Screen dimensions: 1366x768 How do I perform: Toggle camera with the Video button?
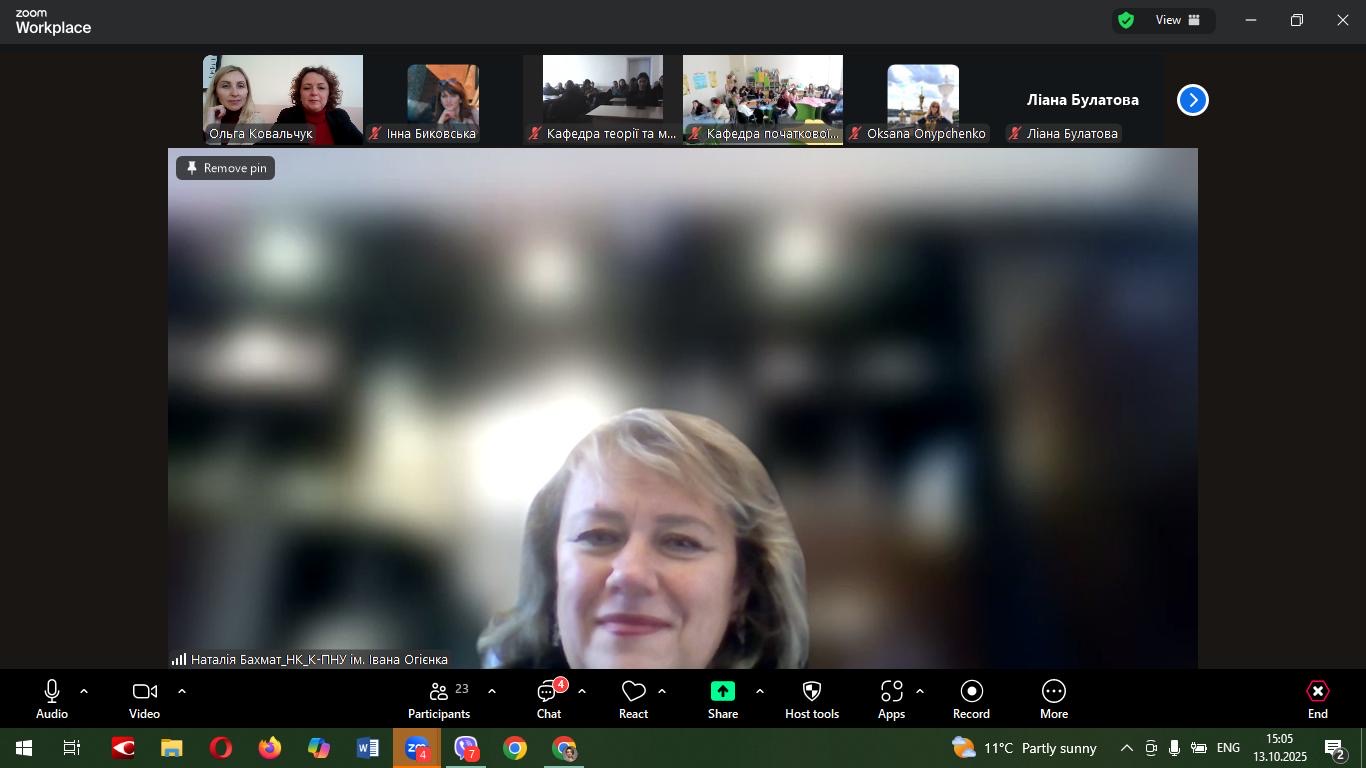tap(144, 699)
